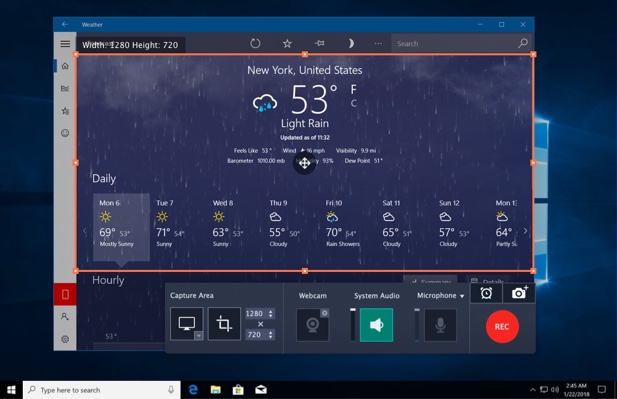617x399 pixels.
Task: Click the Weather search field
Action: 456,43
